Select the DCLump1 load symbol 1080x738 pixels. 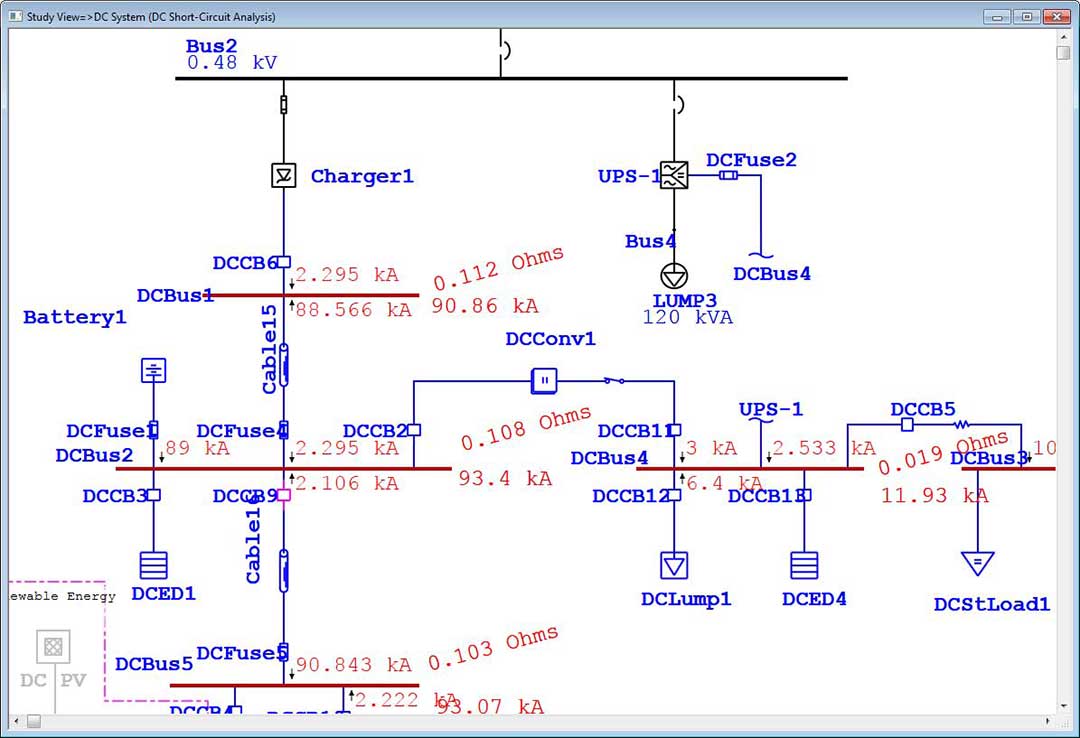tap(674, 565)
